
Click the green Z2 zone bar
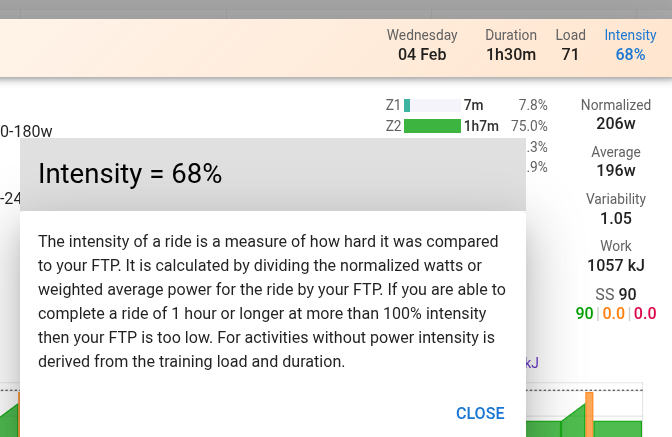432,126
